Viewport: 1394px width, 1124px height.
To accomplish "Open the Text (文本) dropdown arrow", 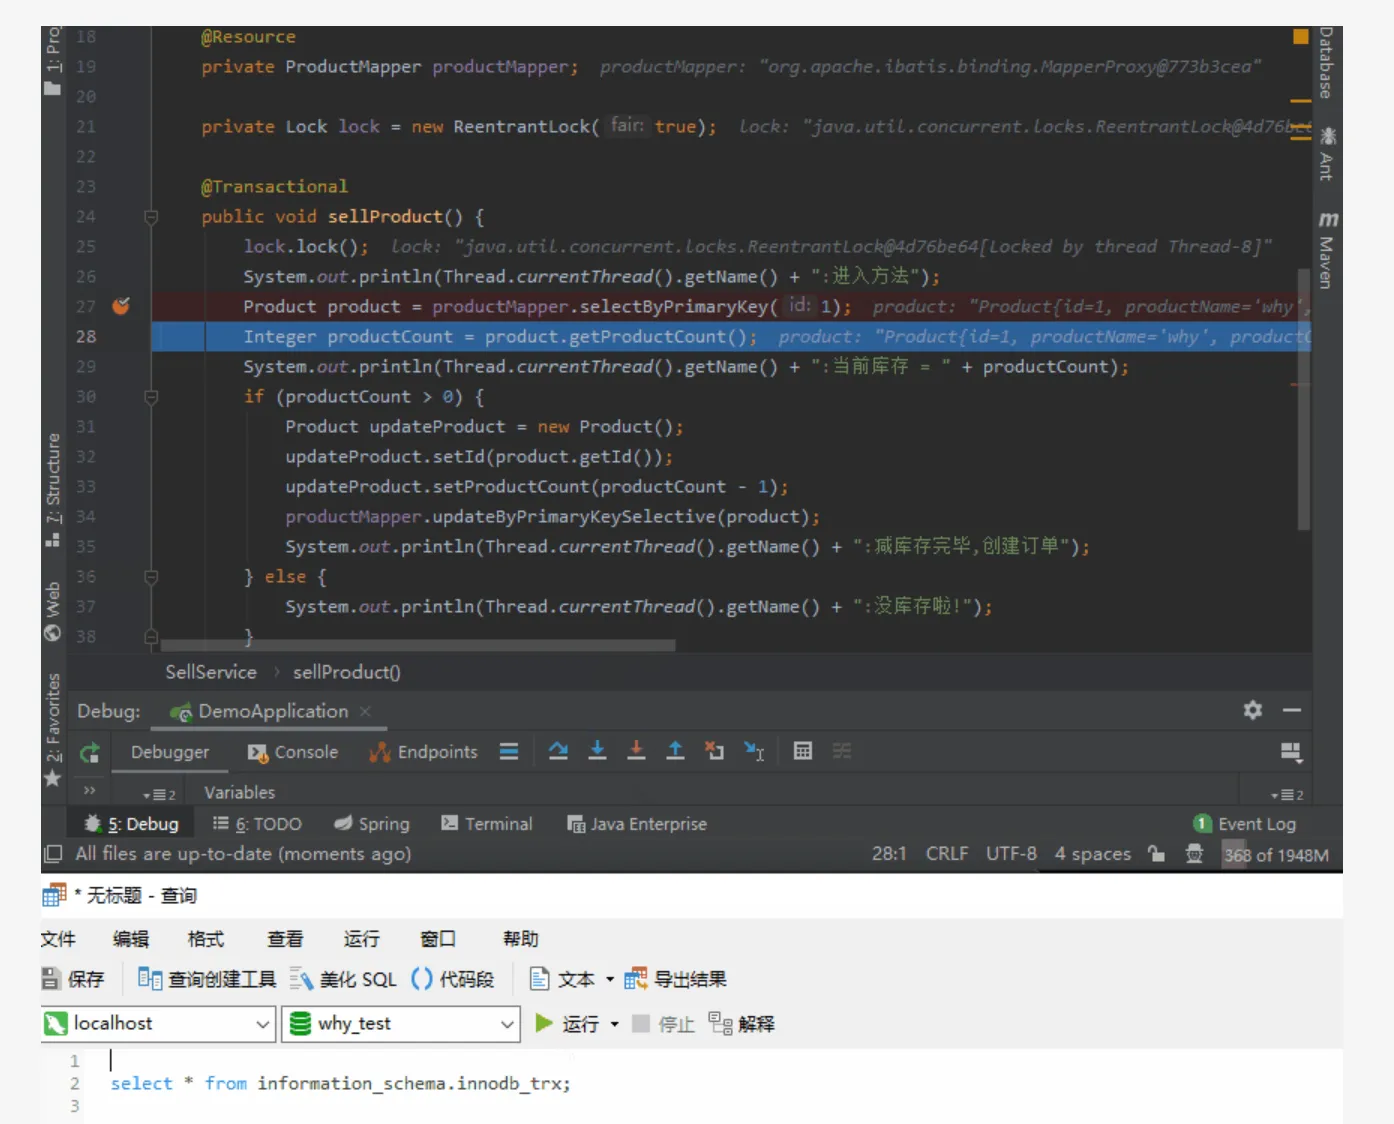I will pos(610,979).
